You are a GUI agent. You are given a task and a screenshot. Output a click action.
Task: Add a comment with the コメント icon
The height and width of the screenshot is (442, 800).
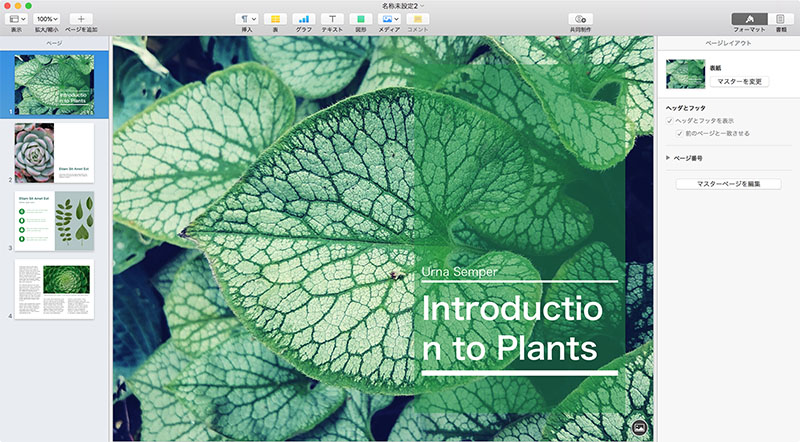(418, 19)
